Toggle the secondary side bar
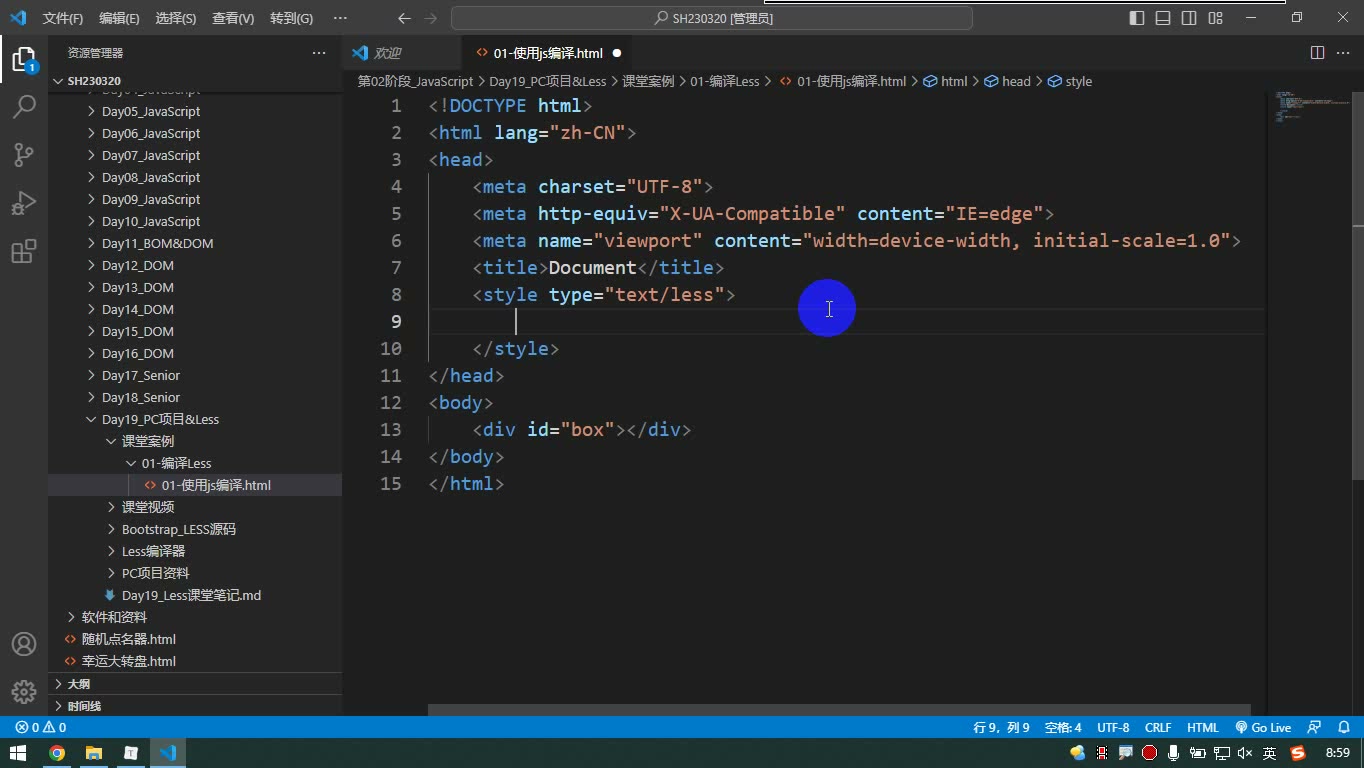 pos(1189,18)
